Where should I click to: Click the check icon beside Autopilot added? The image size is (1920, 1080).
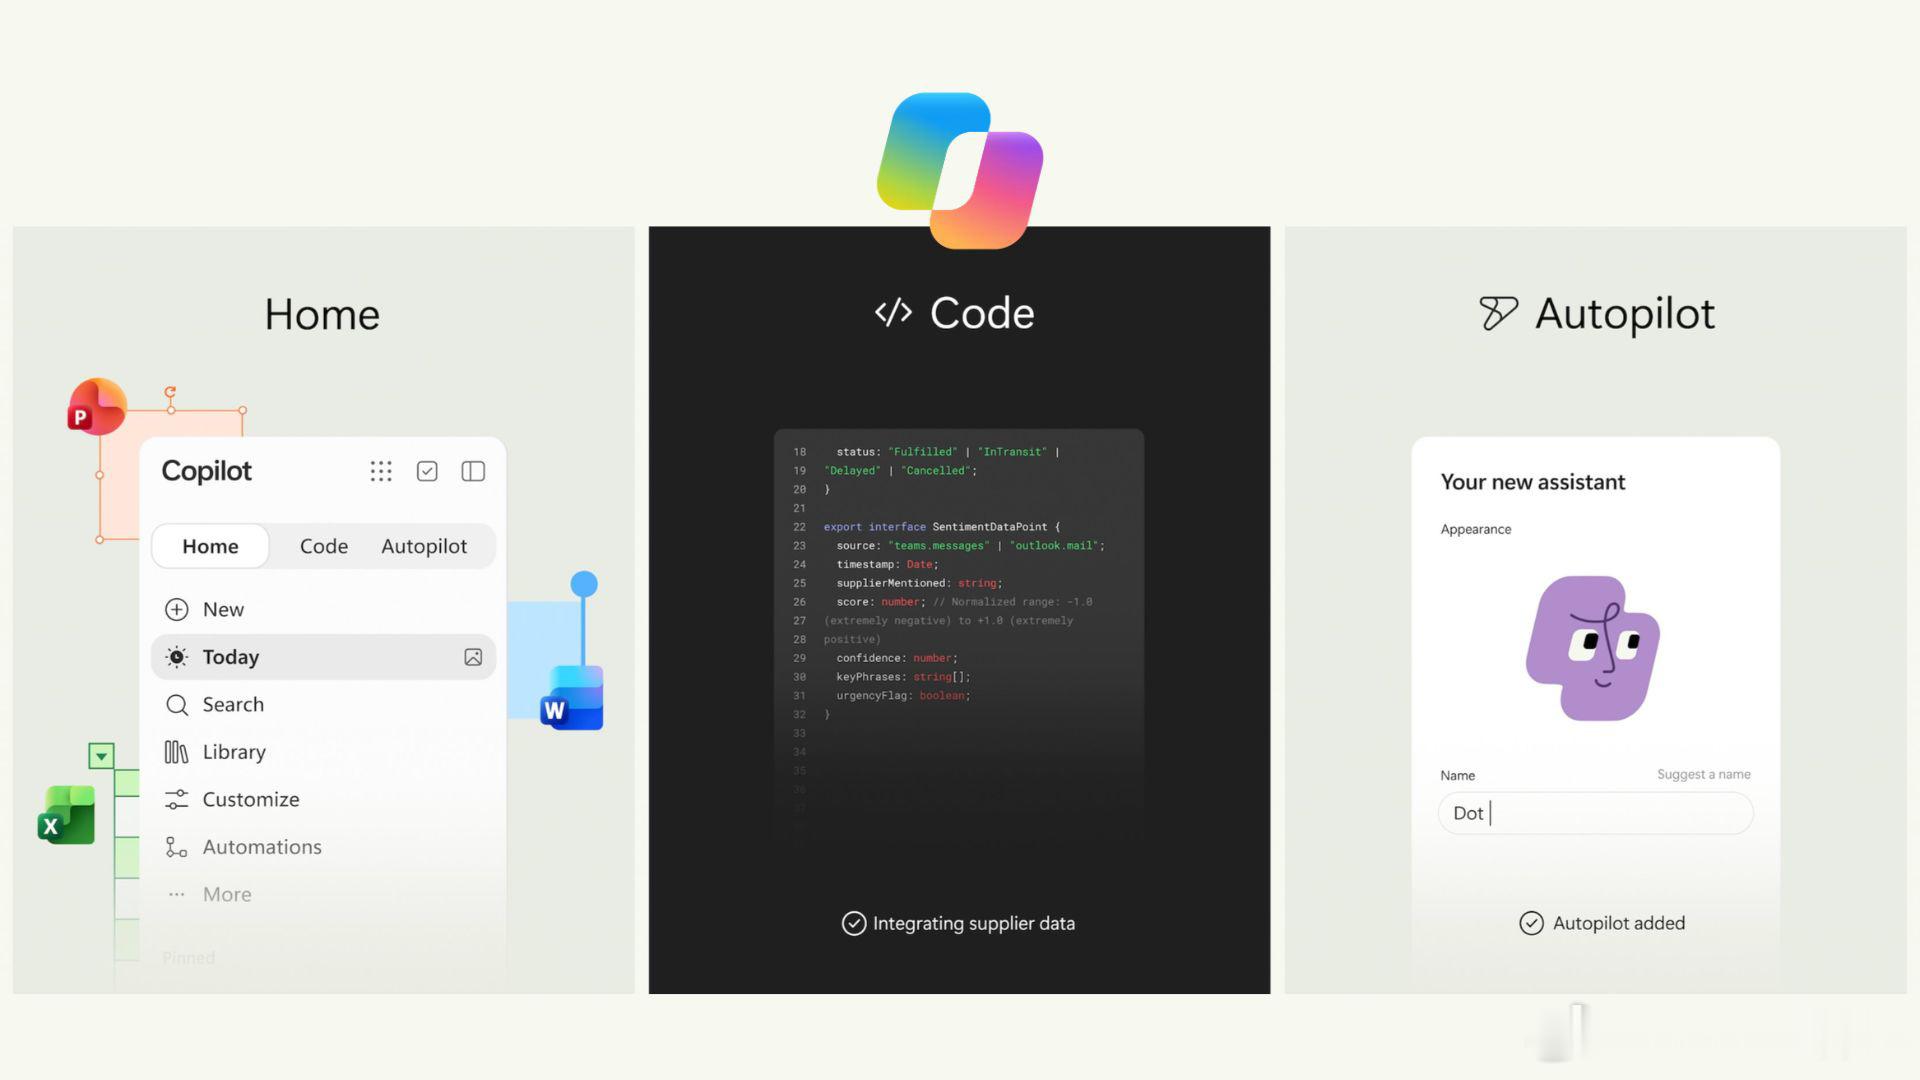[1531, 923]
